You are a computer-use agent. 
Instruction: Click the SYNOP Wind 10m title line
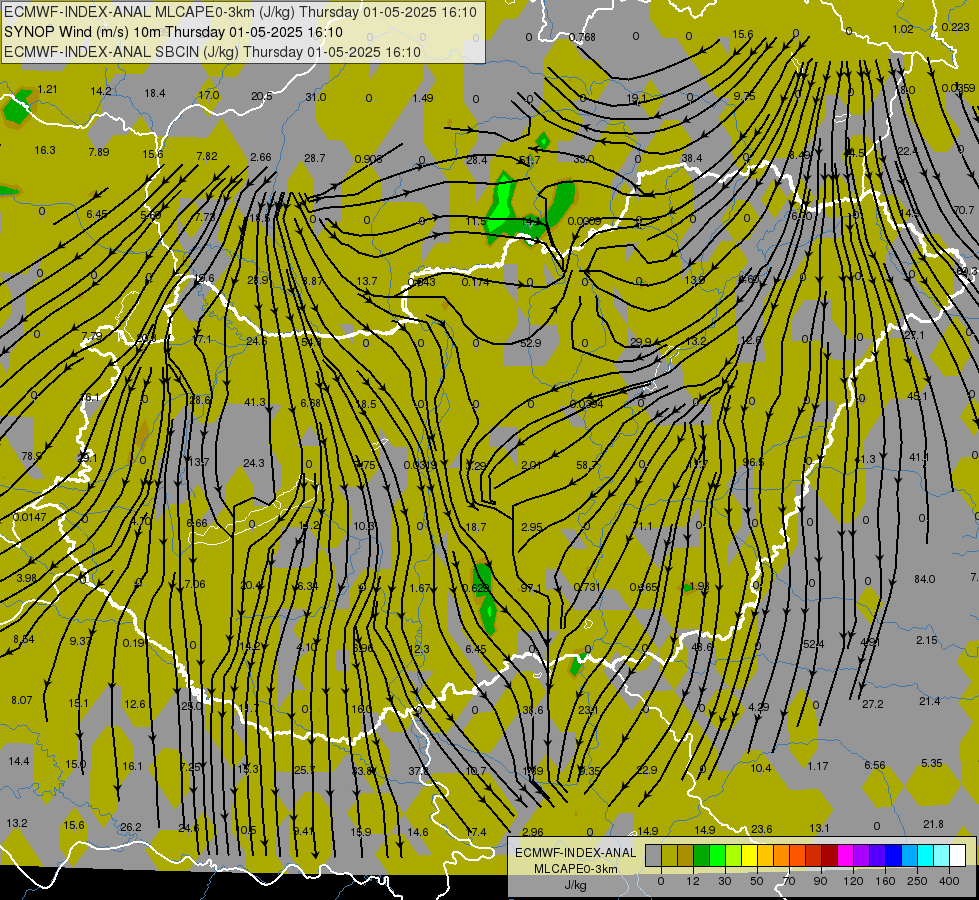173,32
